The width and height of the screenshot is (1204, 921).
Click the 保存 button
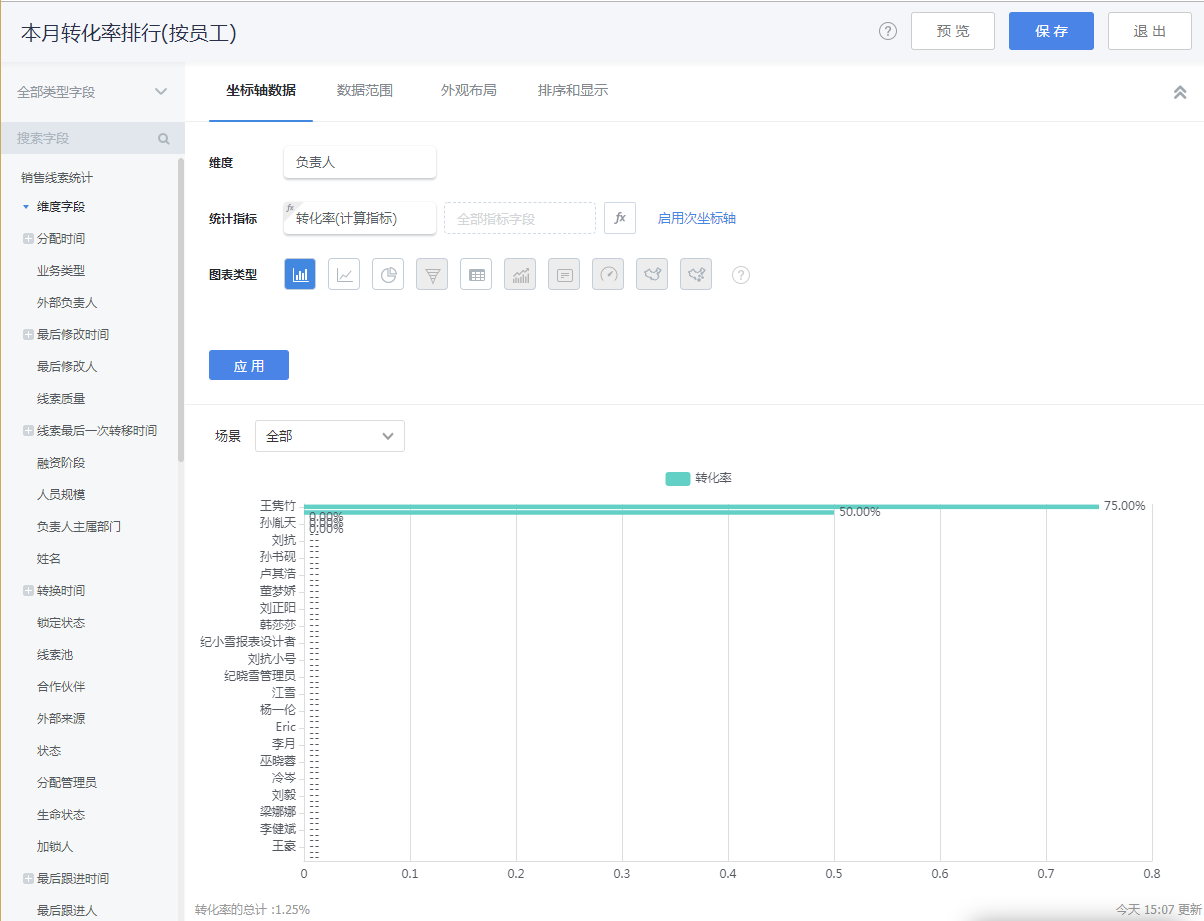pyautogui.click(x=1051, y=31)
